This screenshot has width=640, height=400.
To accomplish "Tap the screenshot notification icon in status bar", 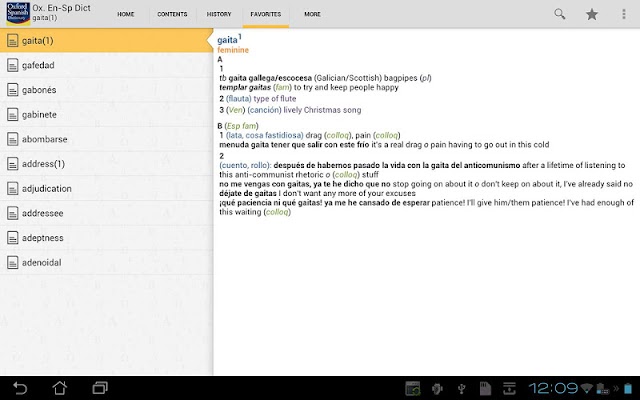I will tap(413, 388).
